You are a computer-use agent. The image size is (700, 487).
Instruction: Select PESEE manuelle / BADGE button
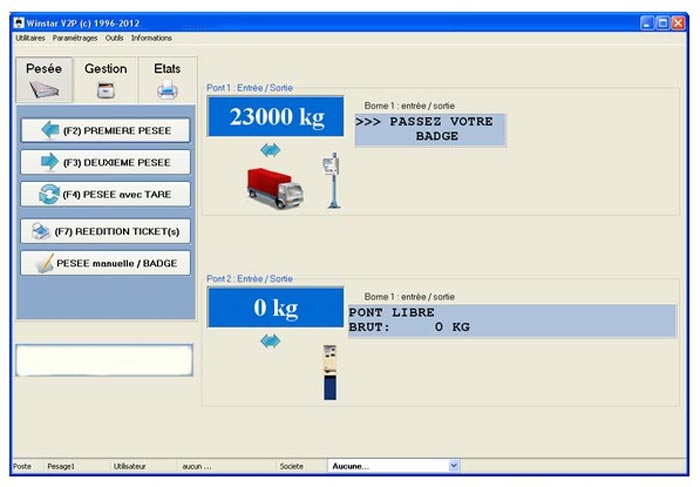pos(105,263)
